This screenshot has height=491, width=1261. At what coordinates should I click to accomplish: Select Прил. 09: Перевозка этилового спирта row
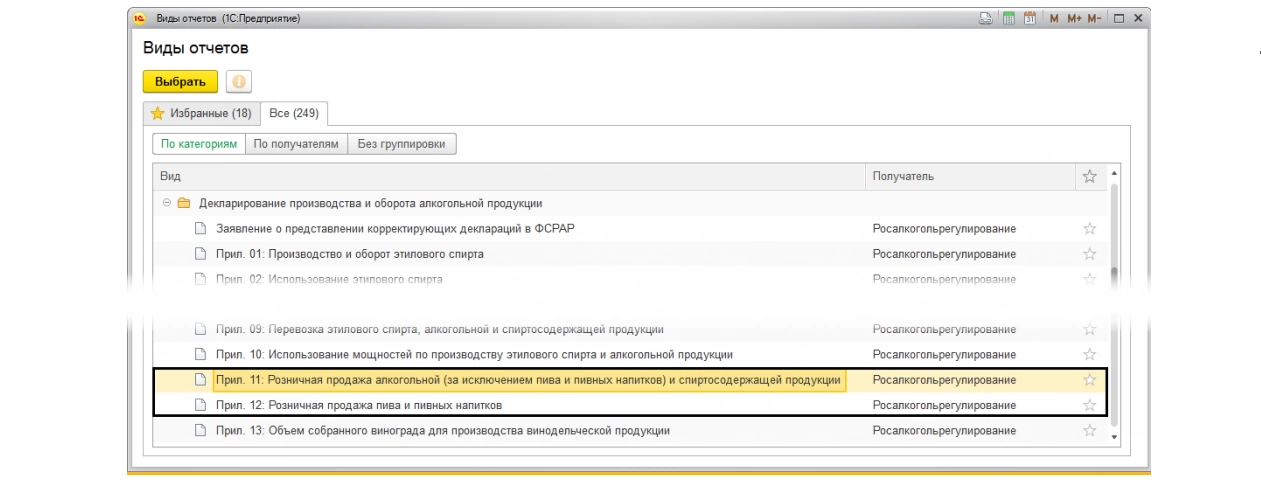point(630,329)
